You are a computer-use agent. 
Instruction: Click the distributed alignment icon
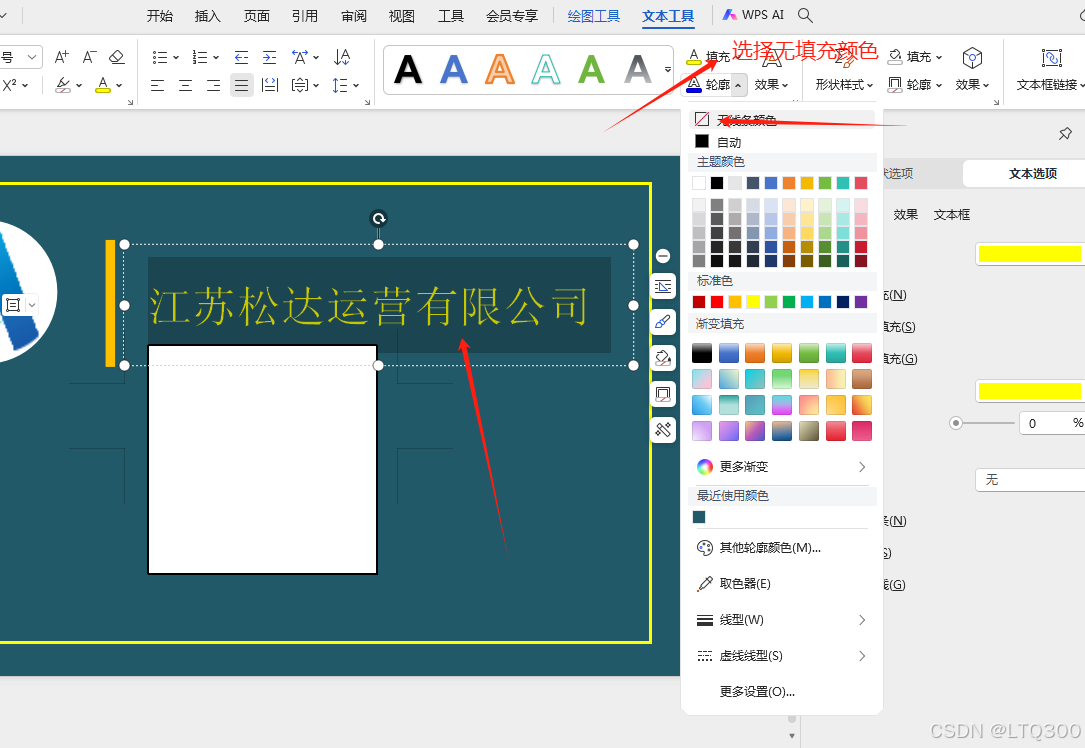pos(270,85)
